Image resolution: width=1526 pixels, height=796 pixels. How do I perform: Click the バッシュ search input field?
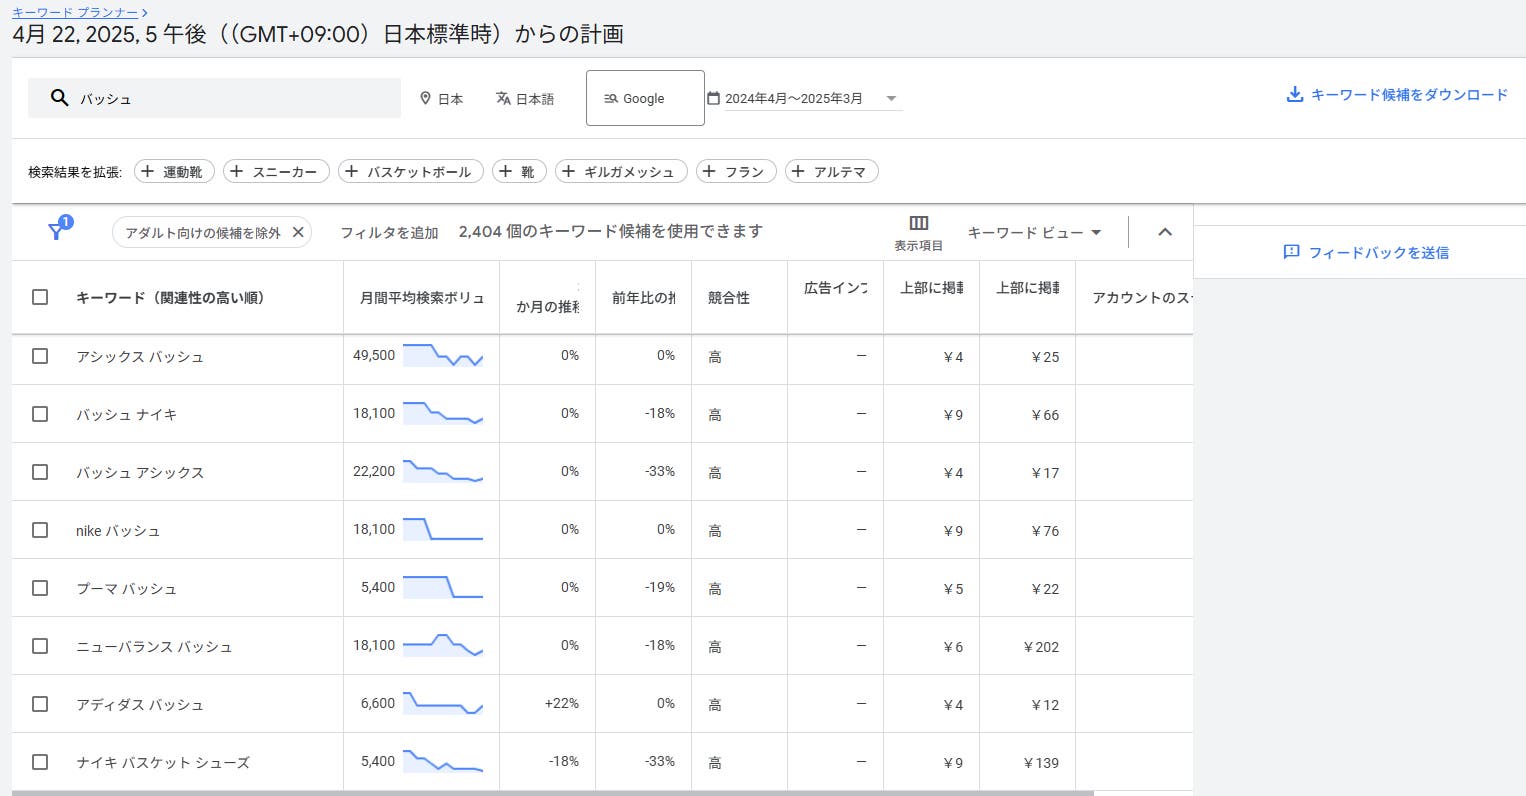214,98
